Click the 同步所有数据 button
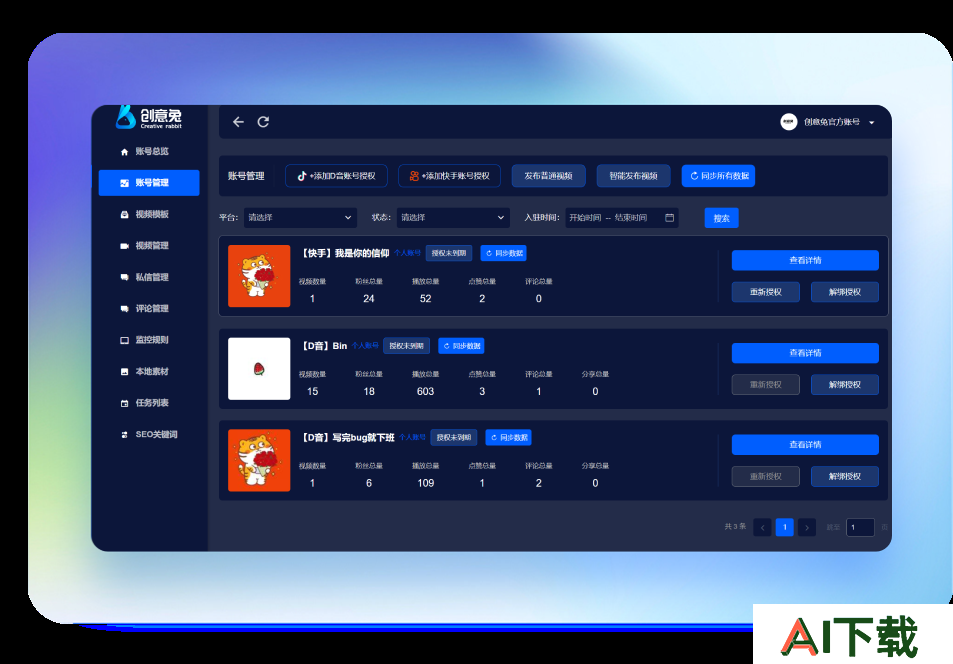 (x=718, y=176)
